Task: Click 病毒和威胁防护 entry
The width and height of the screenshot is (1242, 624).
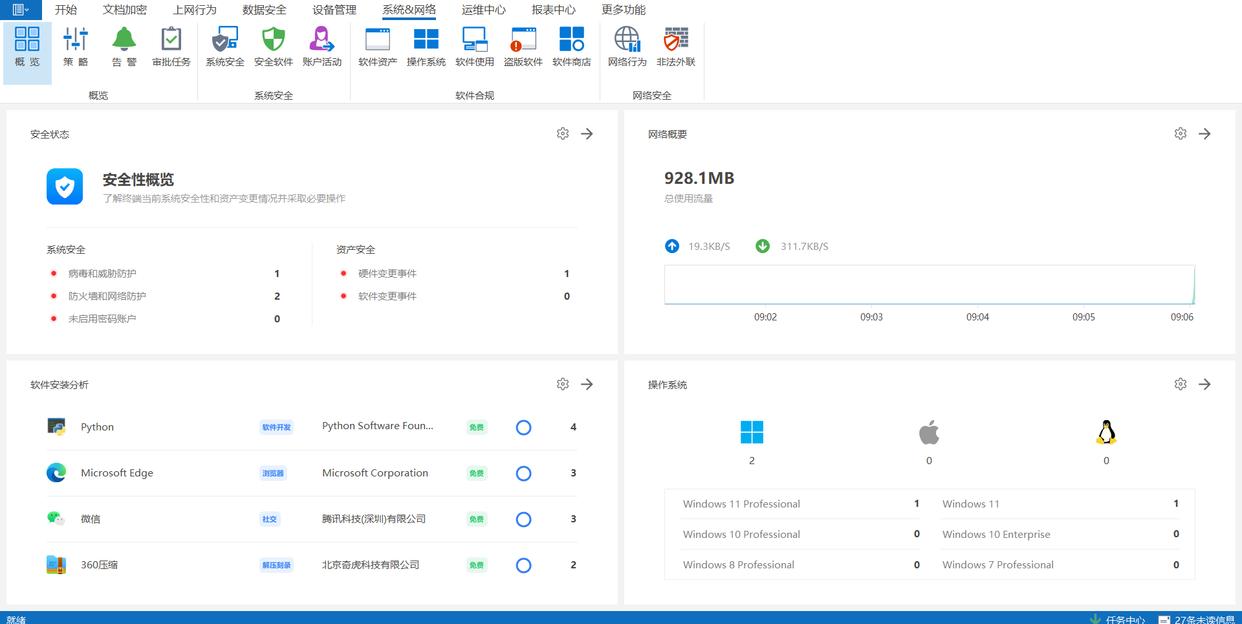Action: (102, 274)
